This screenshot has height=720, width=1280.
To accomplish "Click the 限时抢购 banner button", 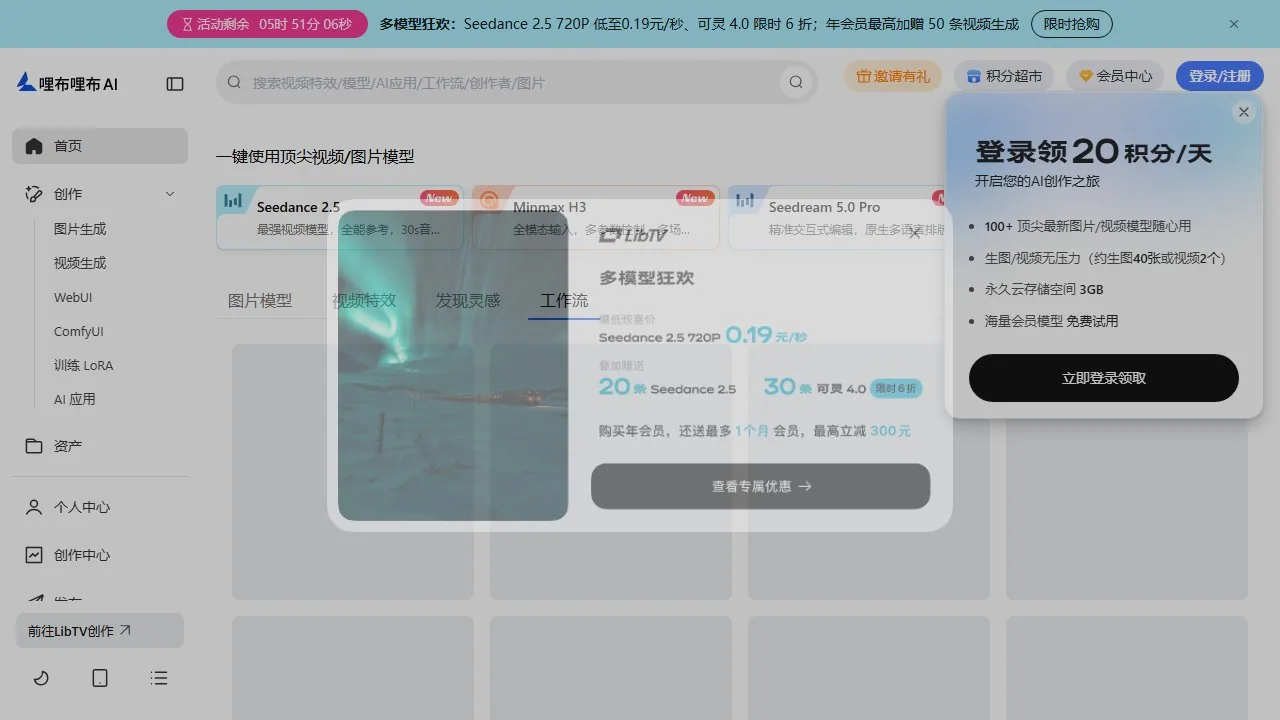I will [1072, 24].
